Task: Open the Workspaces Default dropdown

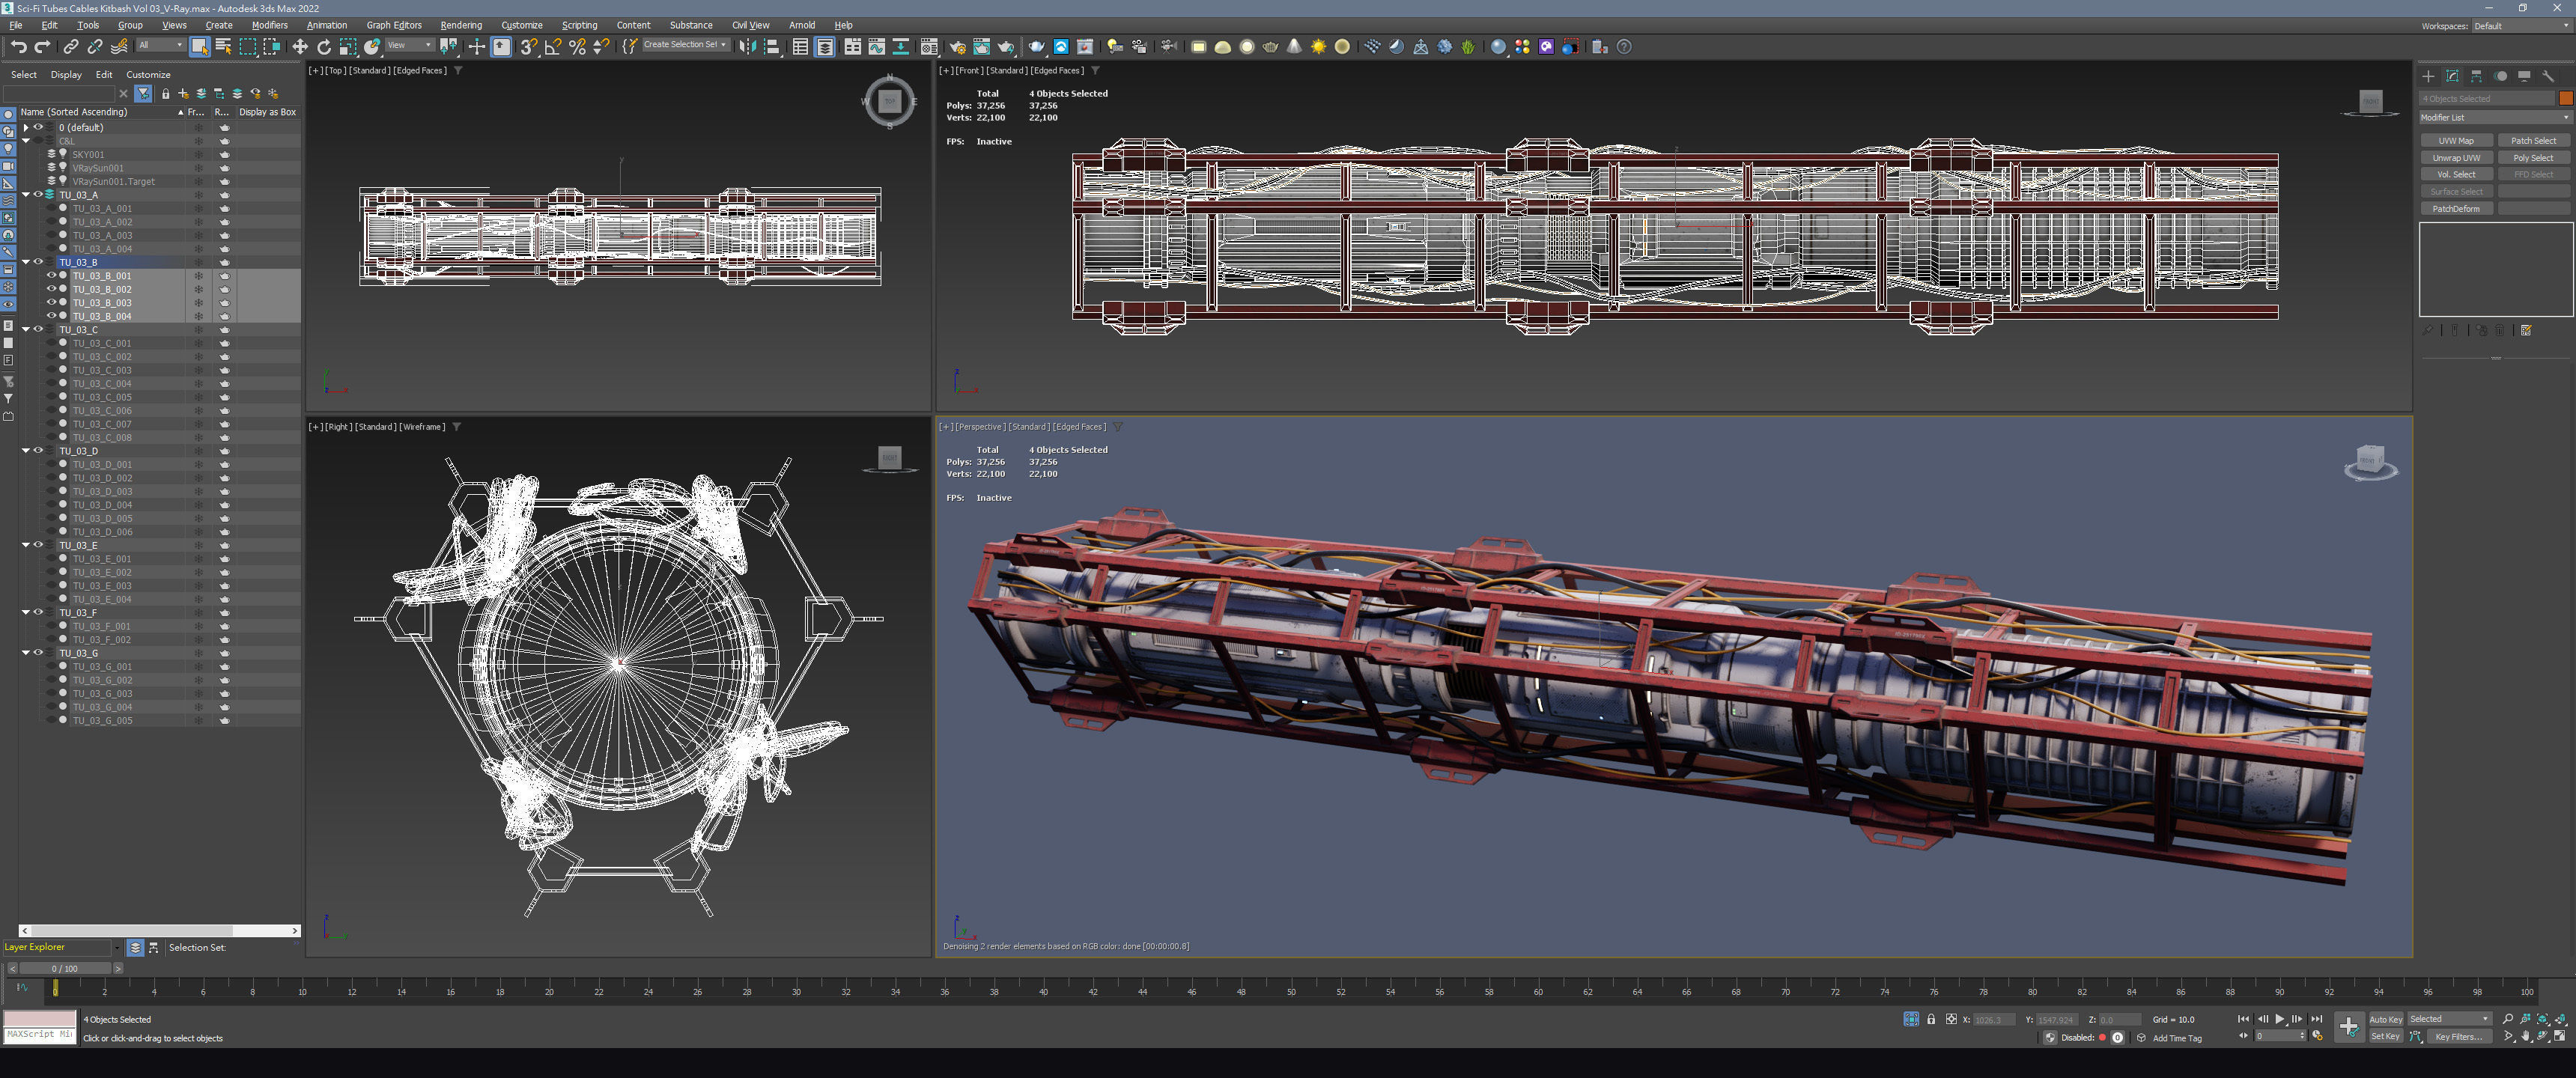Action: [x=2521, y=26]
